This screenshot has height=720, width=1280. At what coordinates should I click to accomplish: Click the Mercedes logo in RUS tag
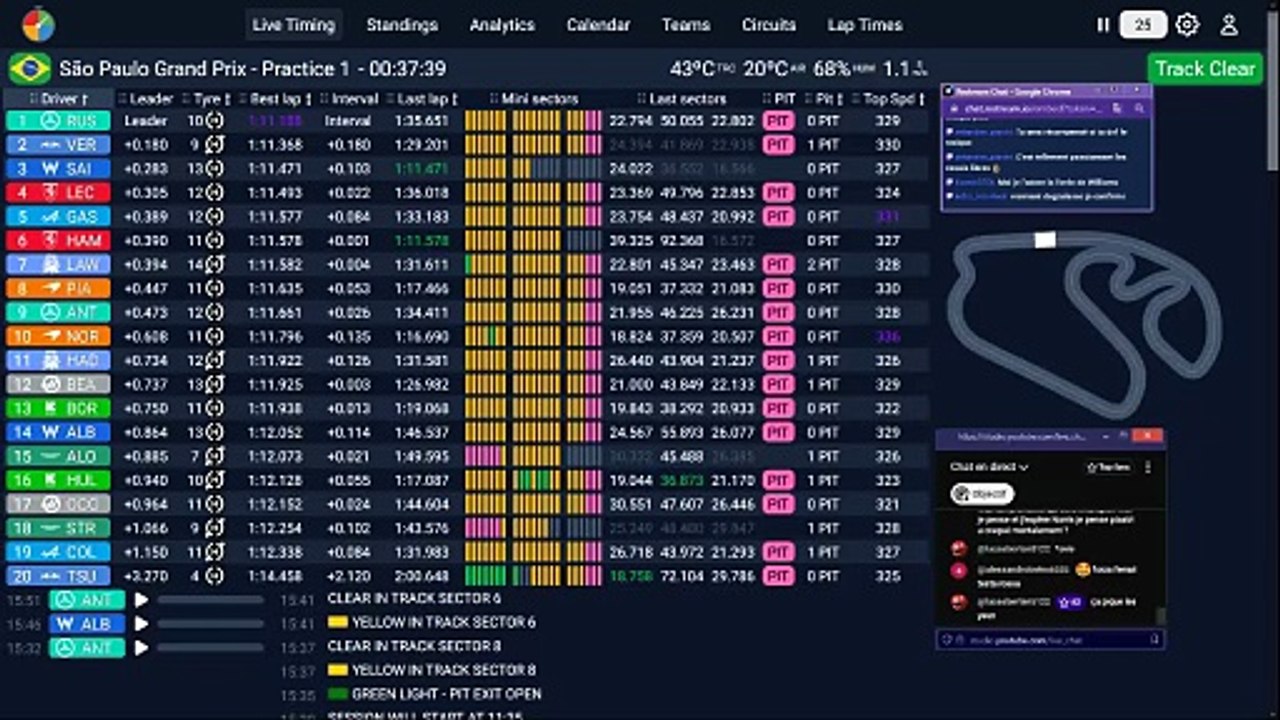(49, 121)
